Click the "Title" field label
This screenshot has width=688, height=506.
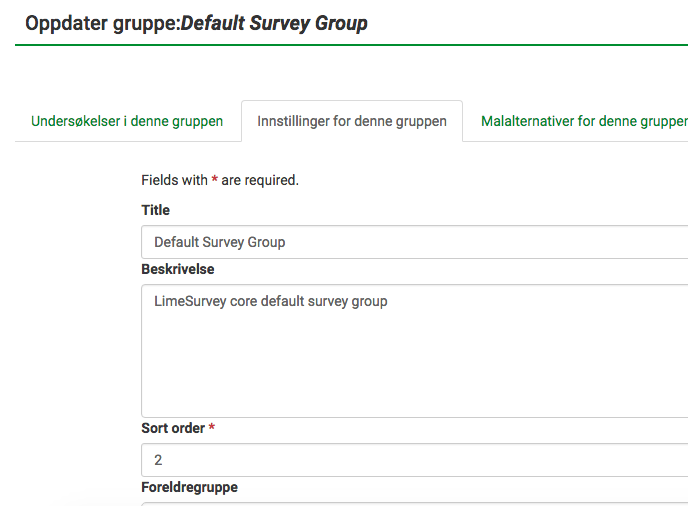(156, 210)
